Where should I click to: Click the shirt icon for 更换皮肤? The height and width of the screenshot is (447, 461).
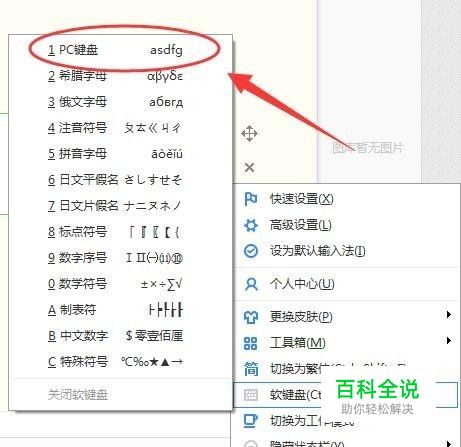(251, 317)
